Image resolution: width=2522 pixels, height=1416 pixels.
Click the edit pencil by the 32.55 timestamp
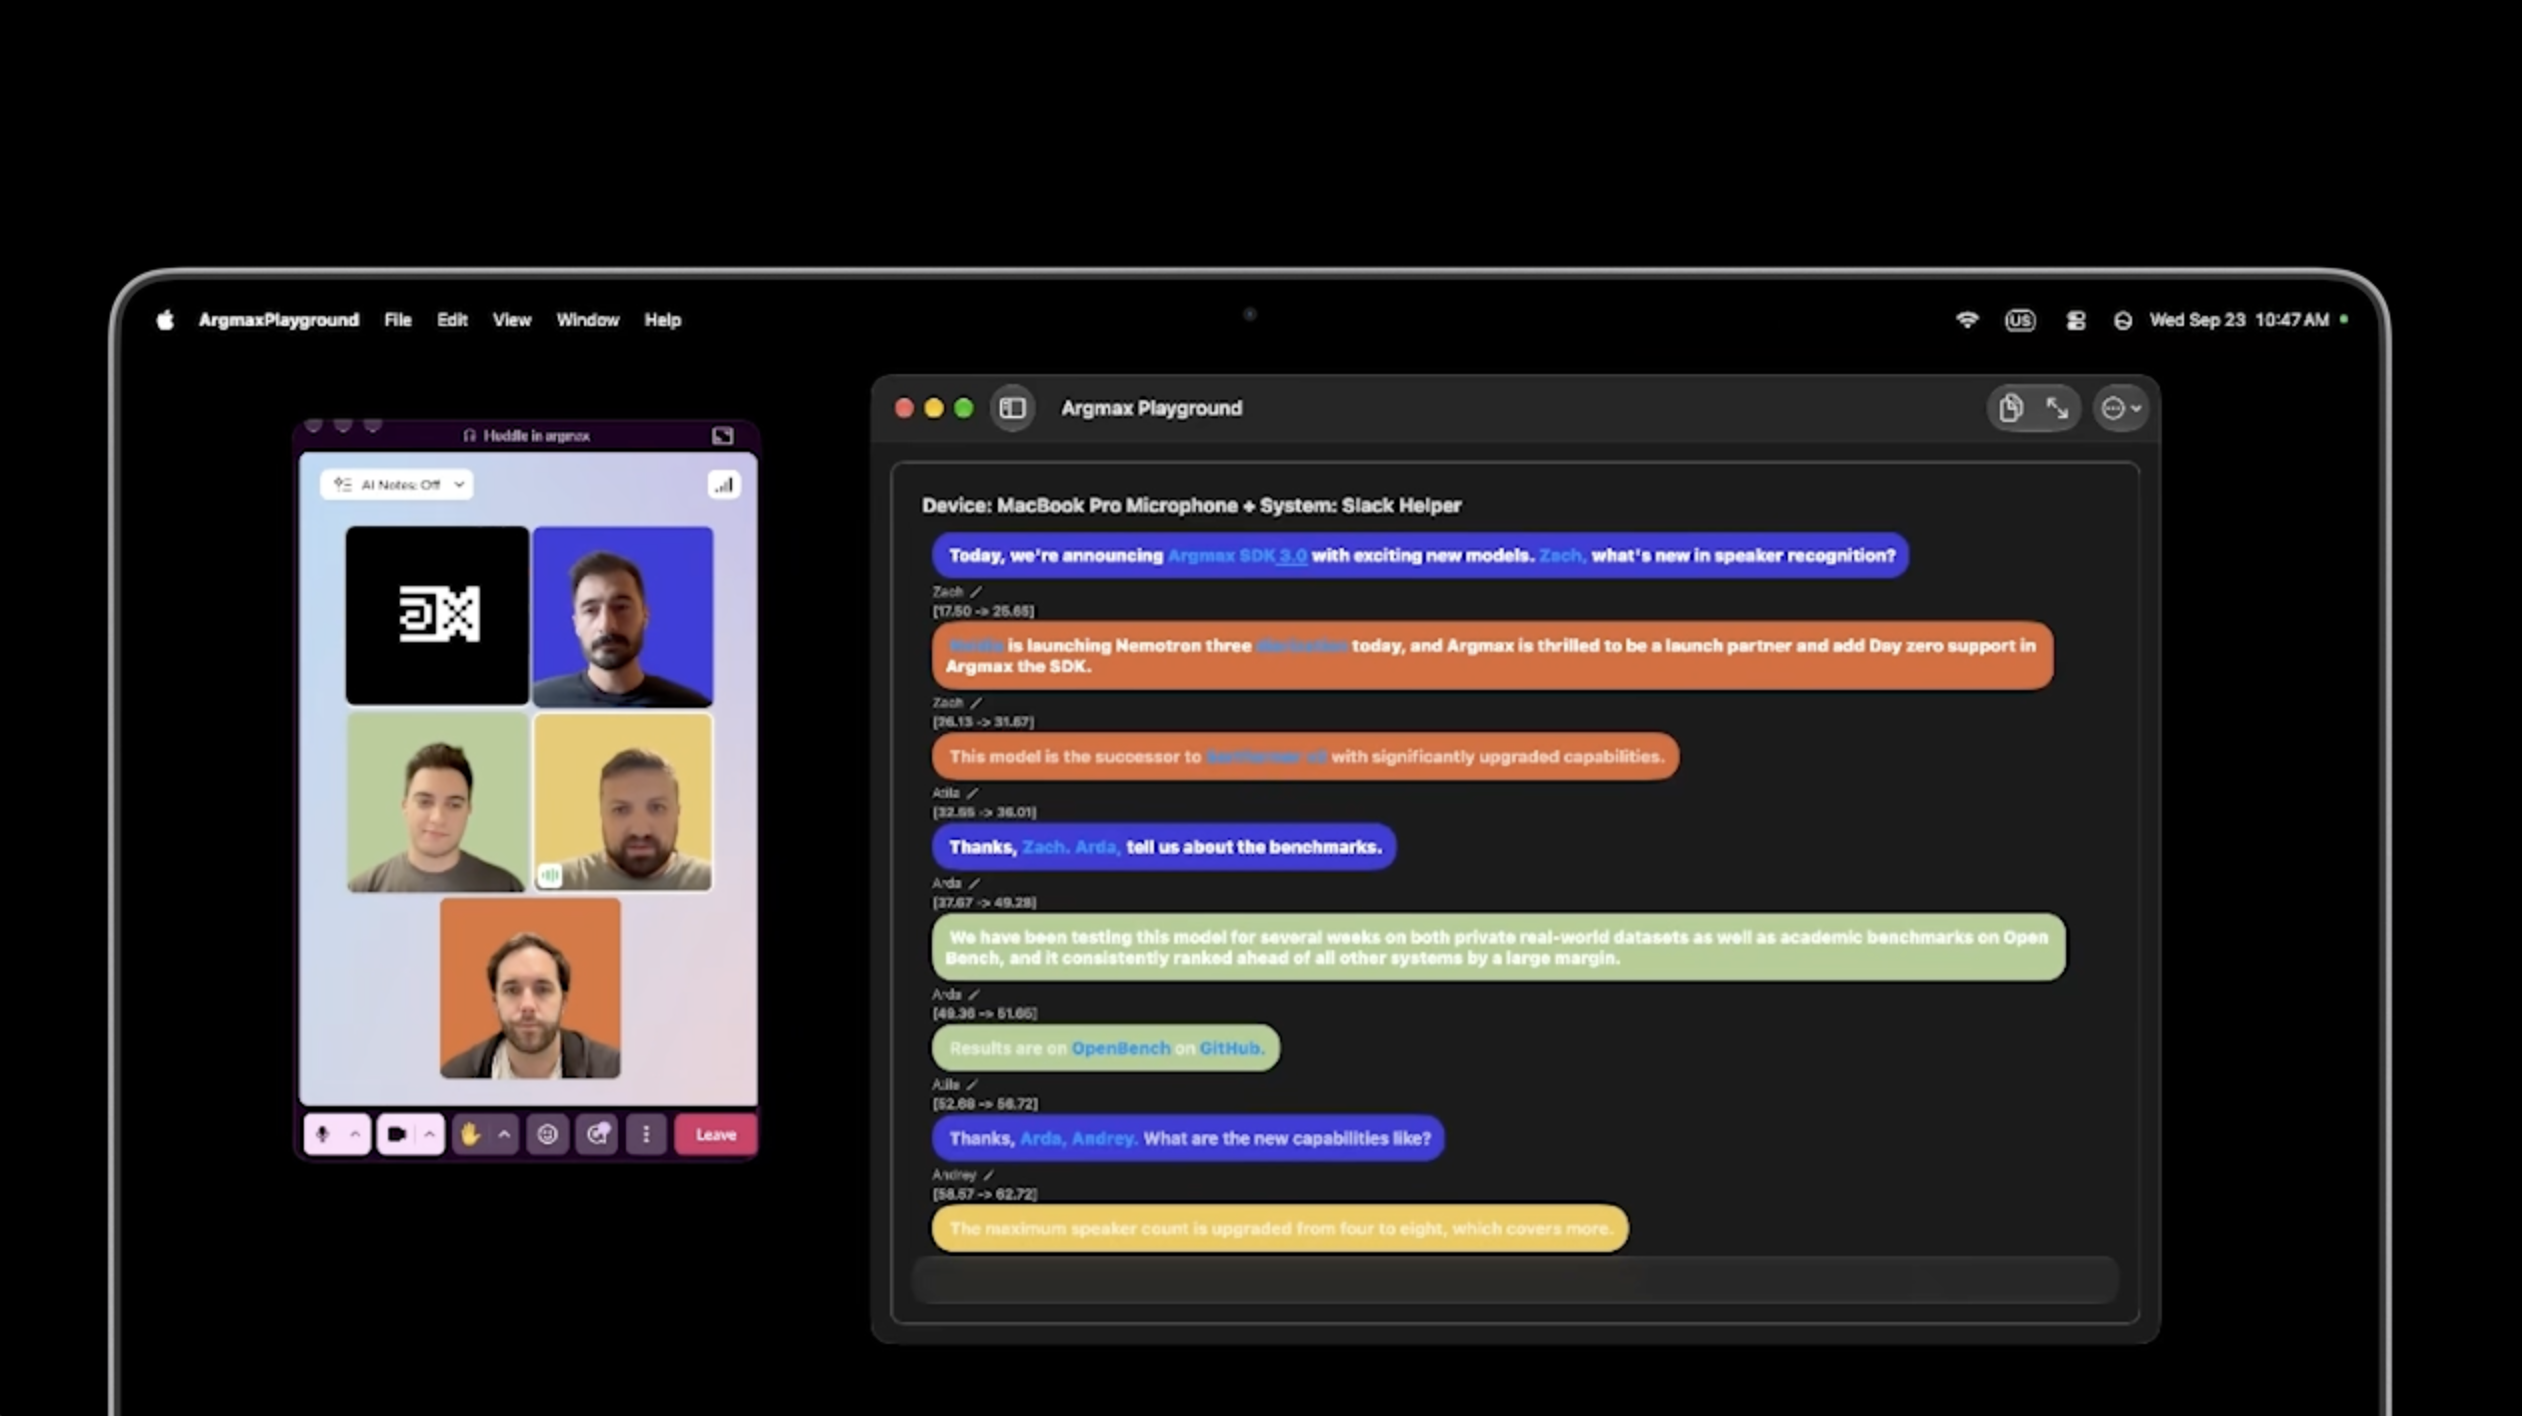click(x=972, y=793)
